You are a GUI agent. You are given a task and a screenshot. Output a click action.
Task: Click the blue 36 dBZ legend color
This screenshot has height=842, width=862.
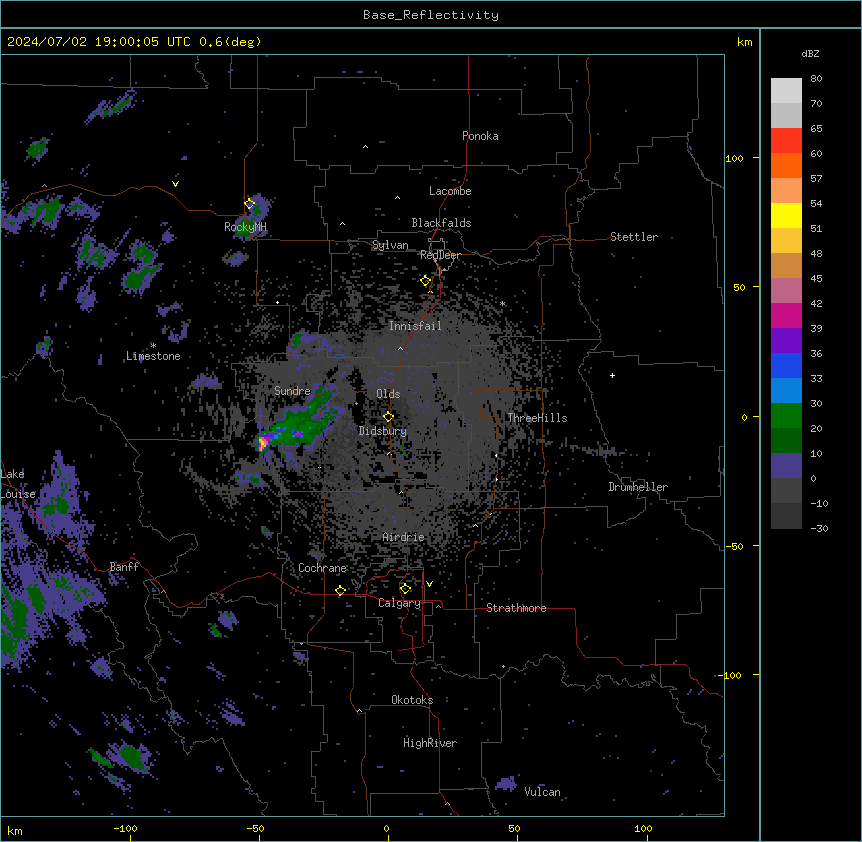tap(786, 365)
